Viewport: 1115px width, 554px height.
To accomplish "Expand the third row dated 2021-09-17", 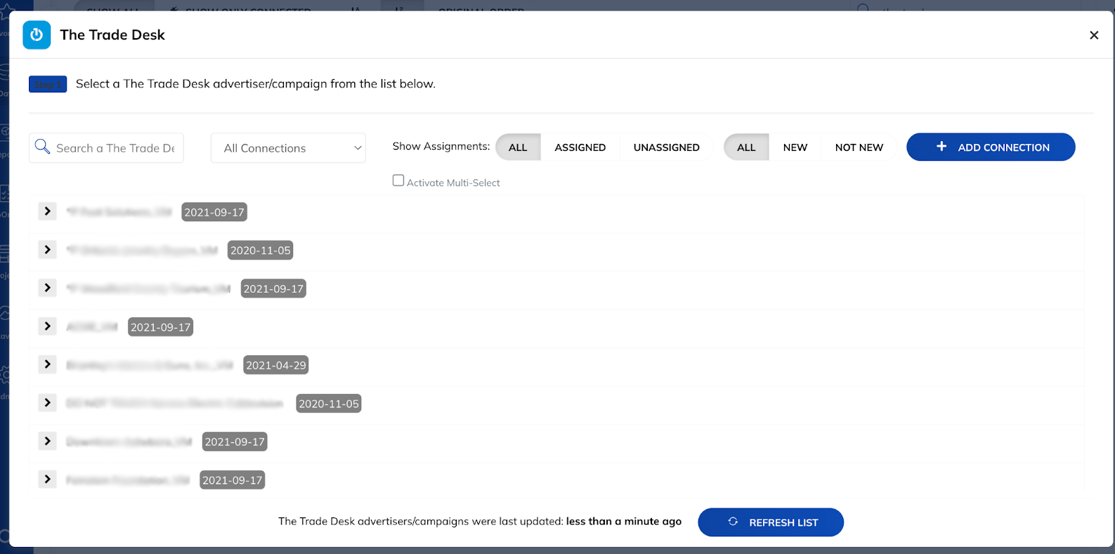I will 47,288.
